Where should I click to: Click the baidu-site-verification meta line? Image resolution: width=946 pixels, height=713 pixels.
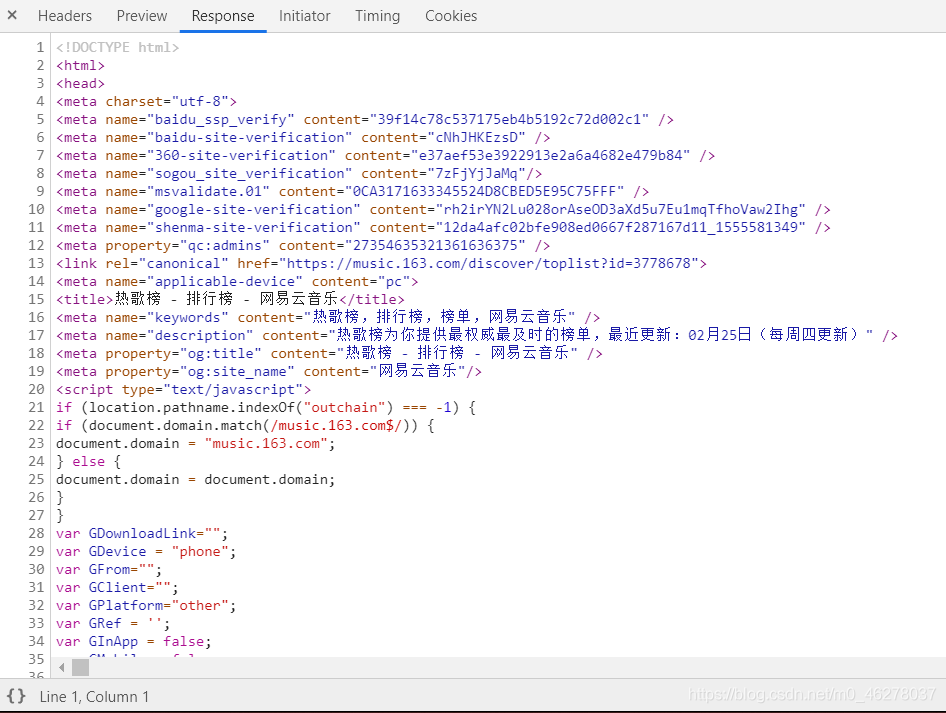point(303,138)
